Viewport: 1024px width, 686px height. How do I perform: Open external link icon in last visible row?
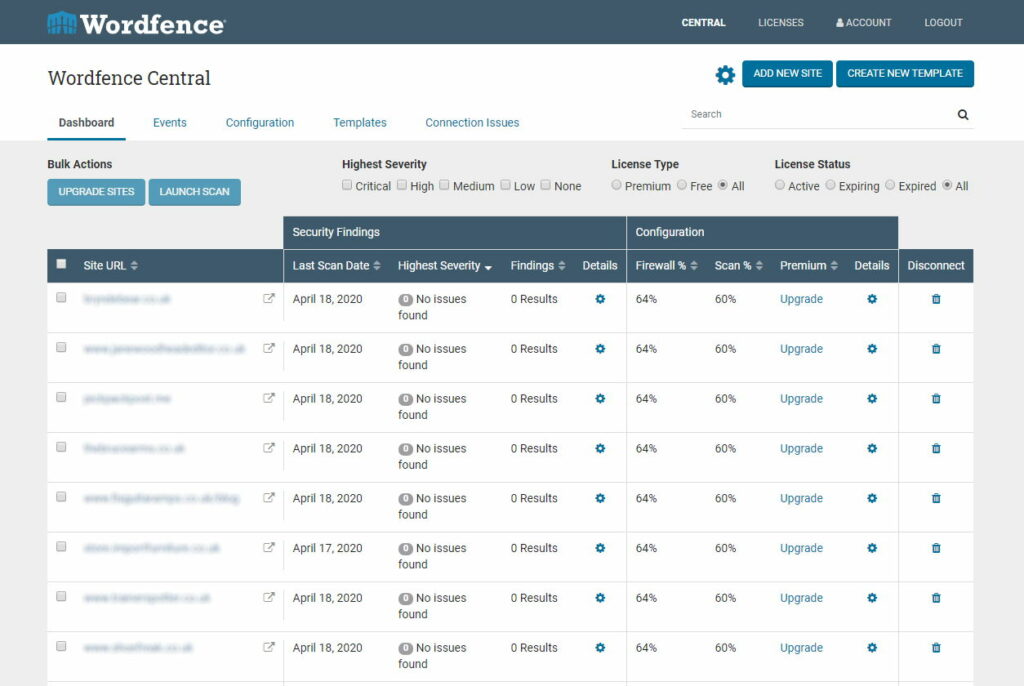(x=268, y=647)
